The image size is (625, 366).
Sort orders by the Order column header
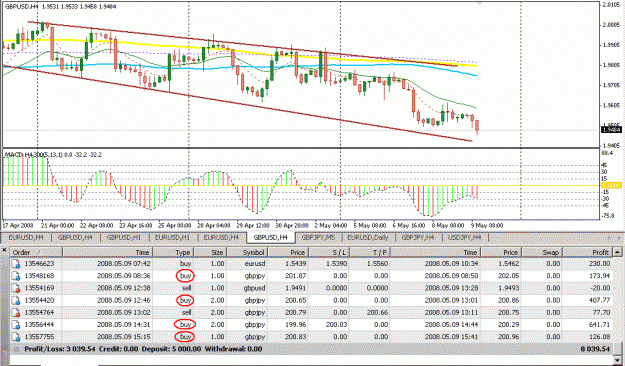coord(36,252)
